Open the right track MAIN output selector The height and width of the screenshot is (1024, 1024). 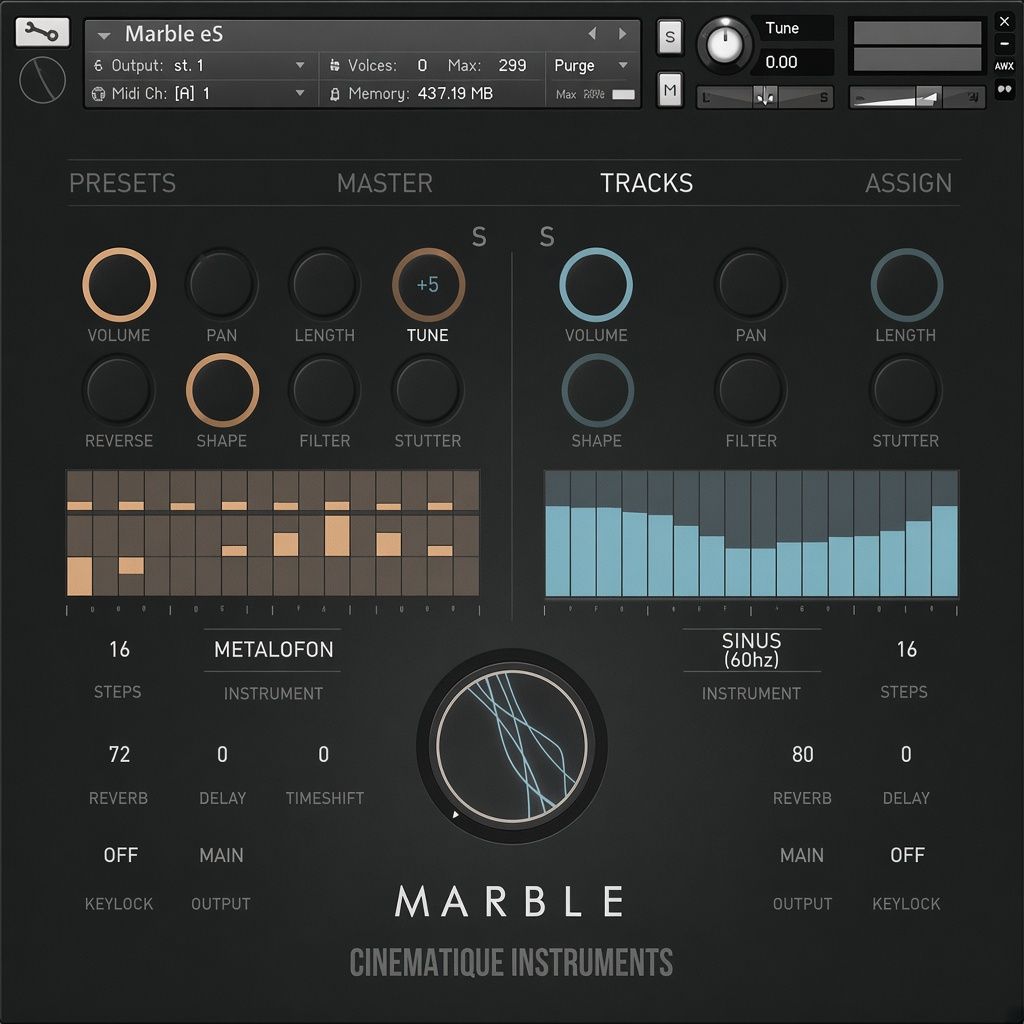tap(802, 855)
